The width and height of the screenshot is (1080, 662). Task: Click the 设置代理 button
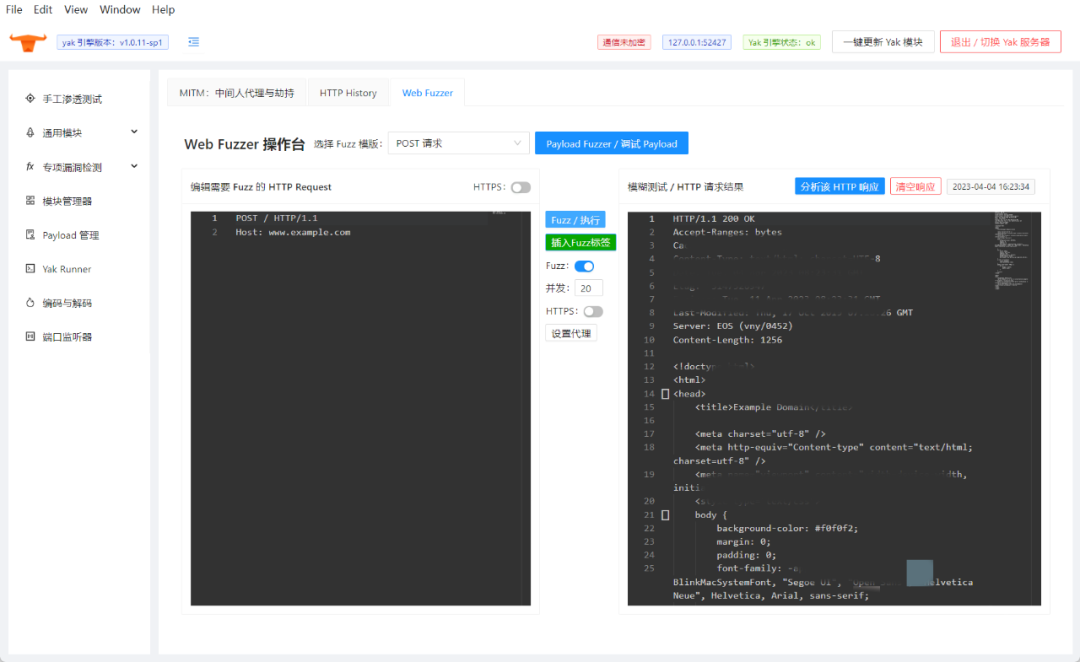(x=571, y=333)
